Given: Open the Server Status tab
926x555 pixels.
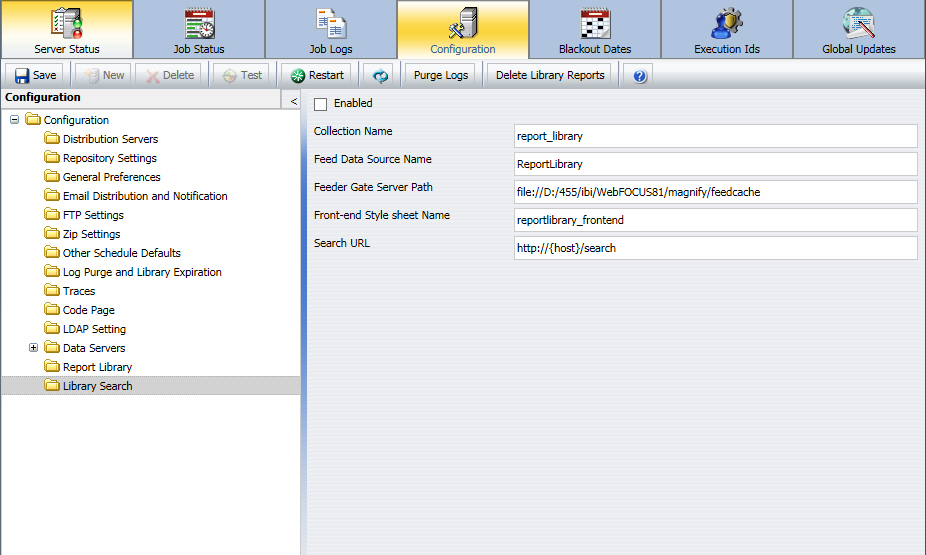Looking at the screenshot, I should click(x=67, y=30).
